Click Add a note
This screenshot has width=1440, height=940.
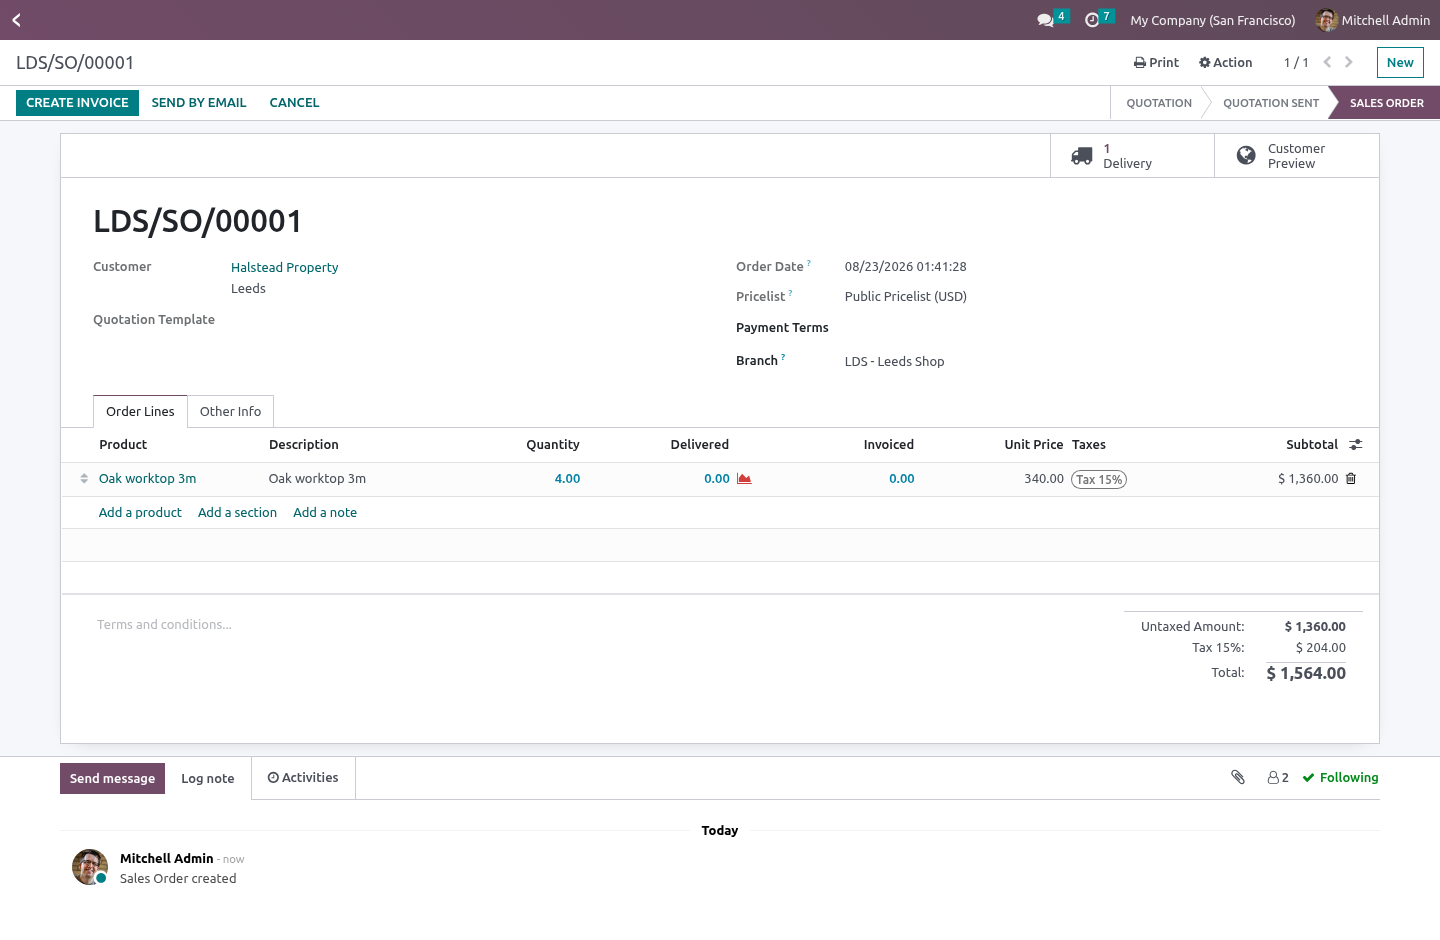pos(325,512)
